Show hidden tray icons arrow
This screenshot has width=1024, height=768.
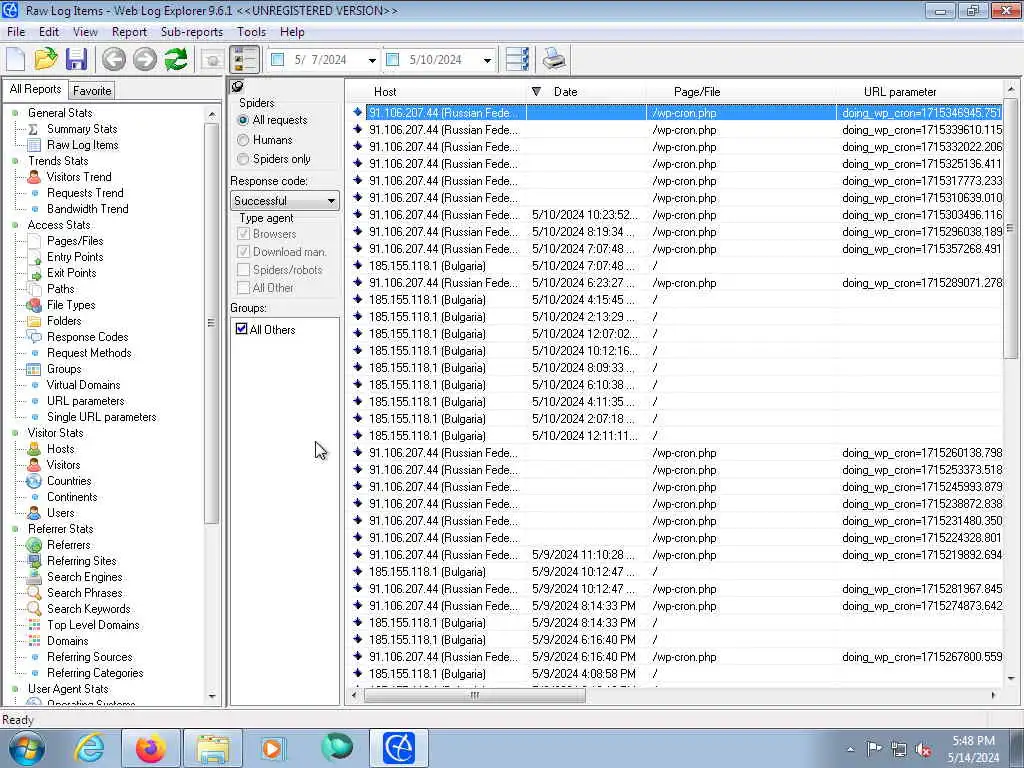pyautogui.click(x=850, y=750)
